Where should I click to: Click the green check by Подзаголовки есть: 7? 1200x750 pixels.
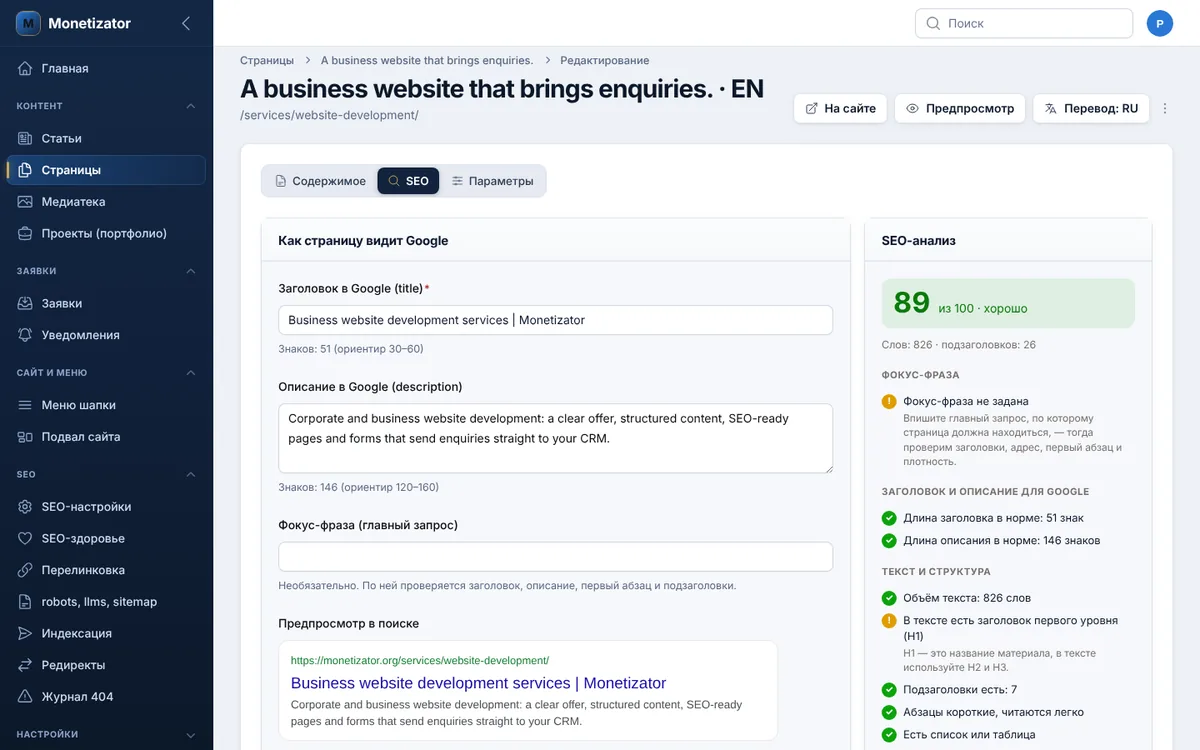pyautogui.click(x=889, y=690)
